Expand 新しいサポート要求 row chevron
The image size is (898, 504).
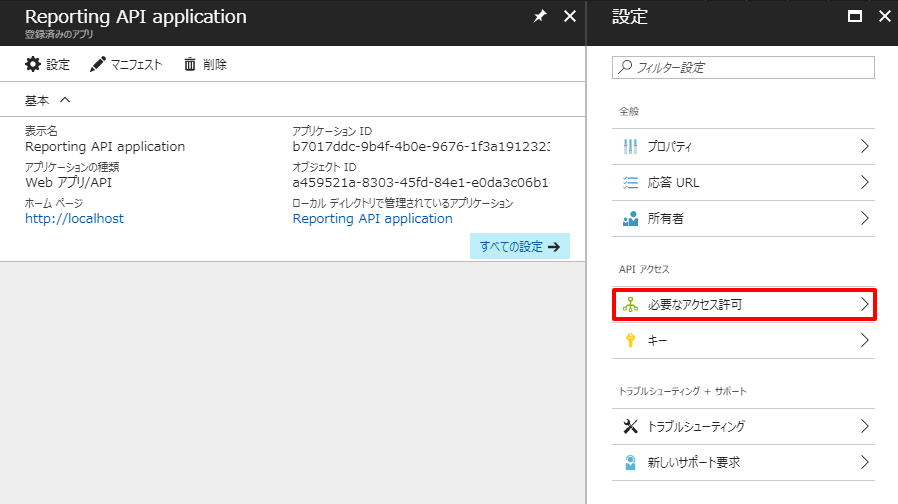[865, 462]
